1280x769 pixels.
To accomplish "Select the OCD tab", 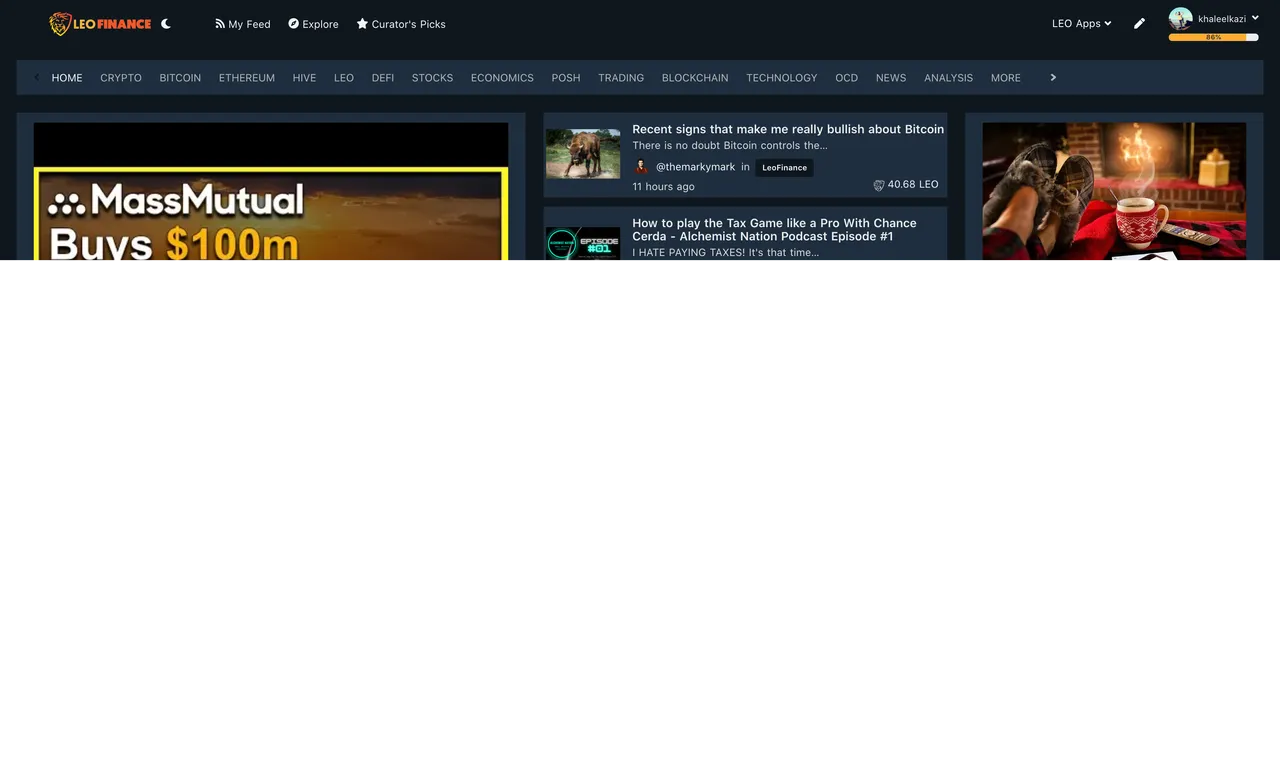I will click(847, 78).
